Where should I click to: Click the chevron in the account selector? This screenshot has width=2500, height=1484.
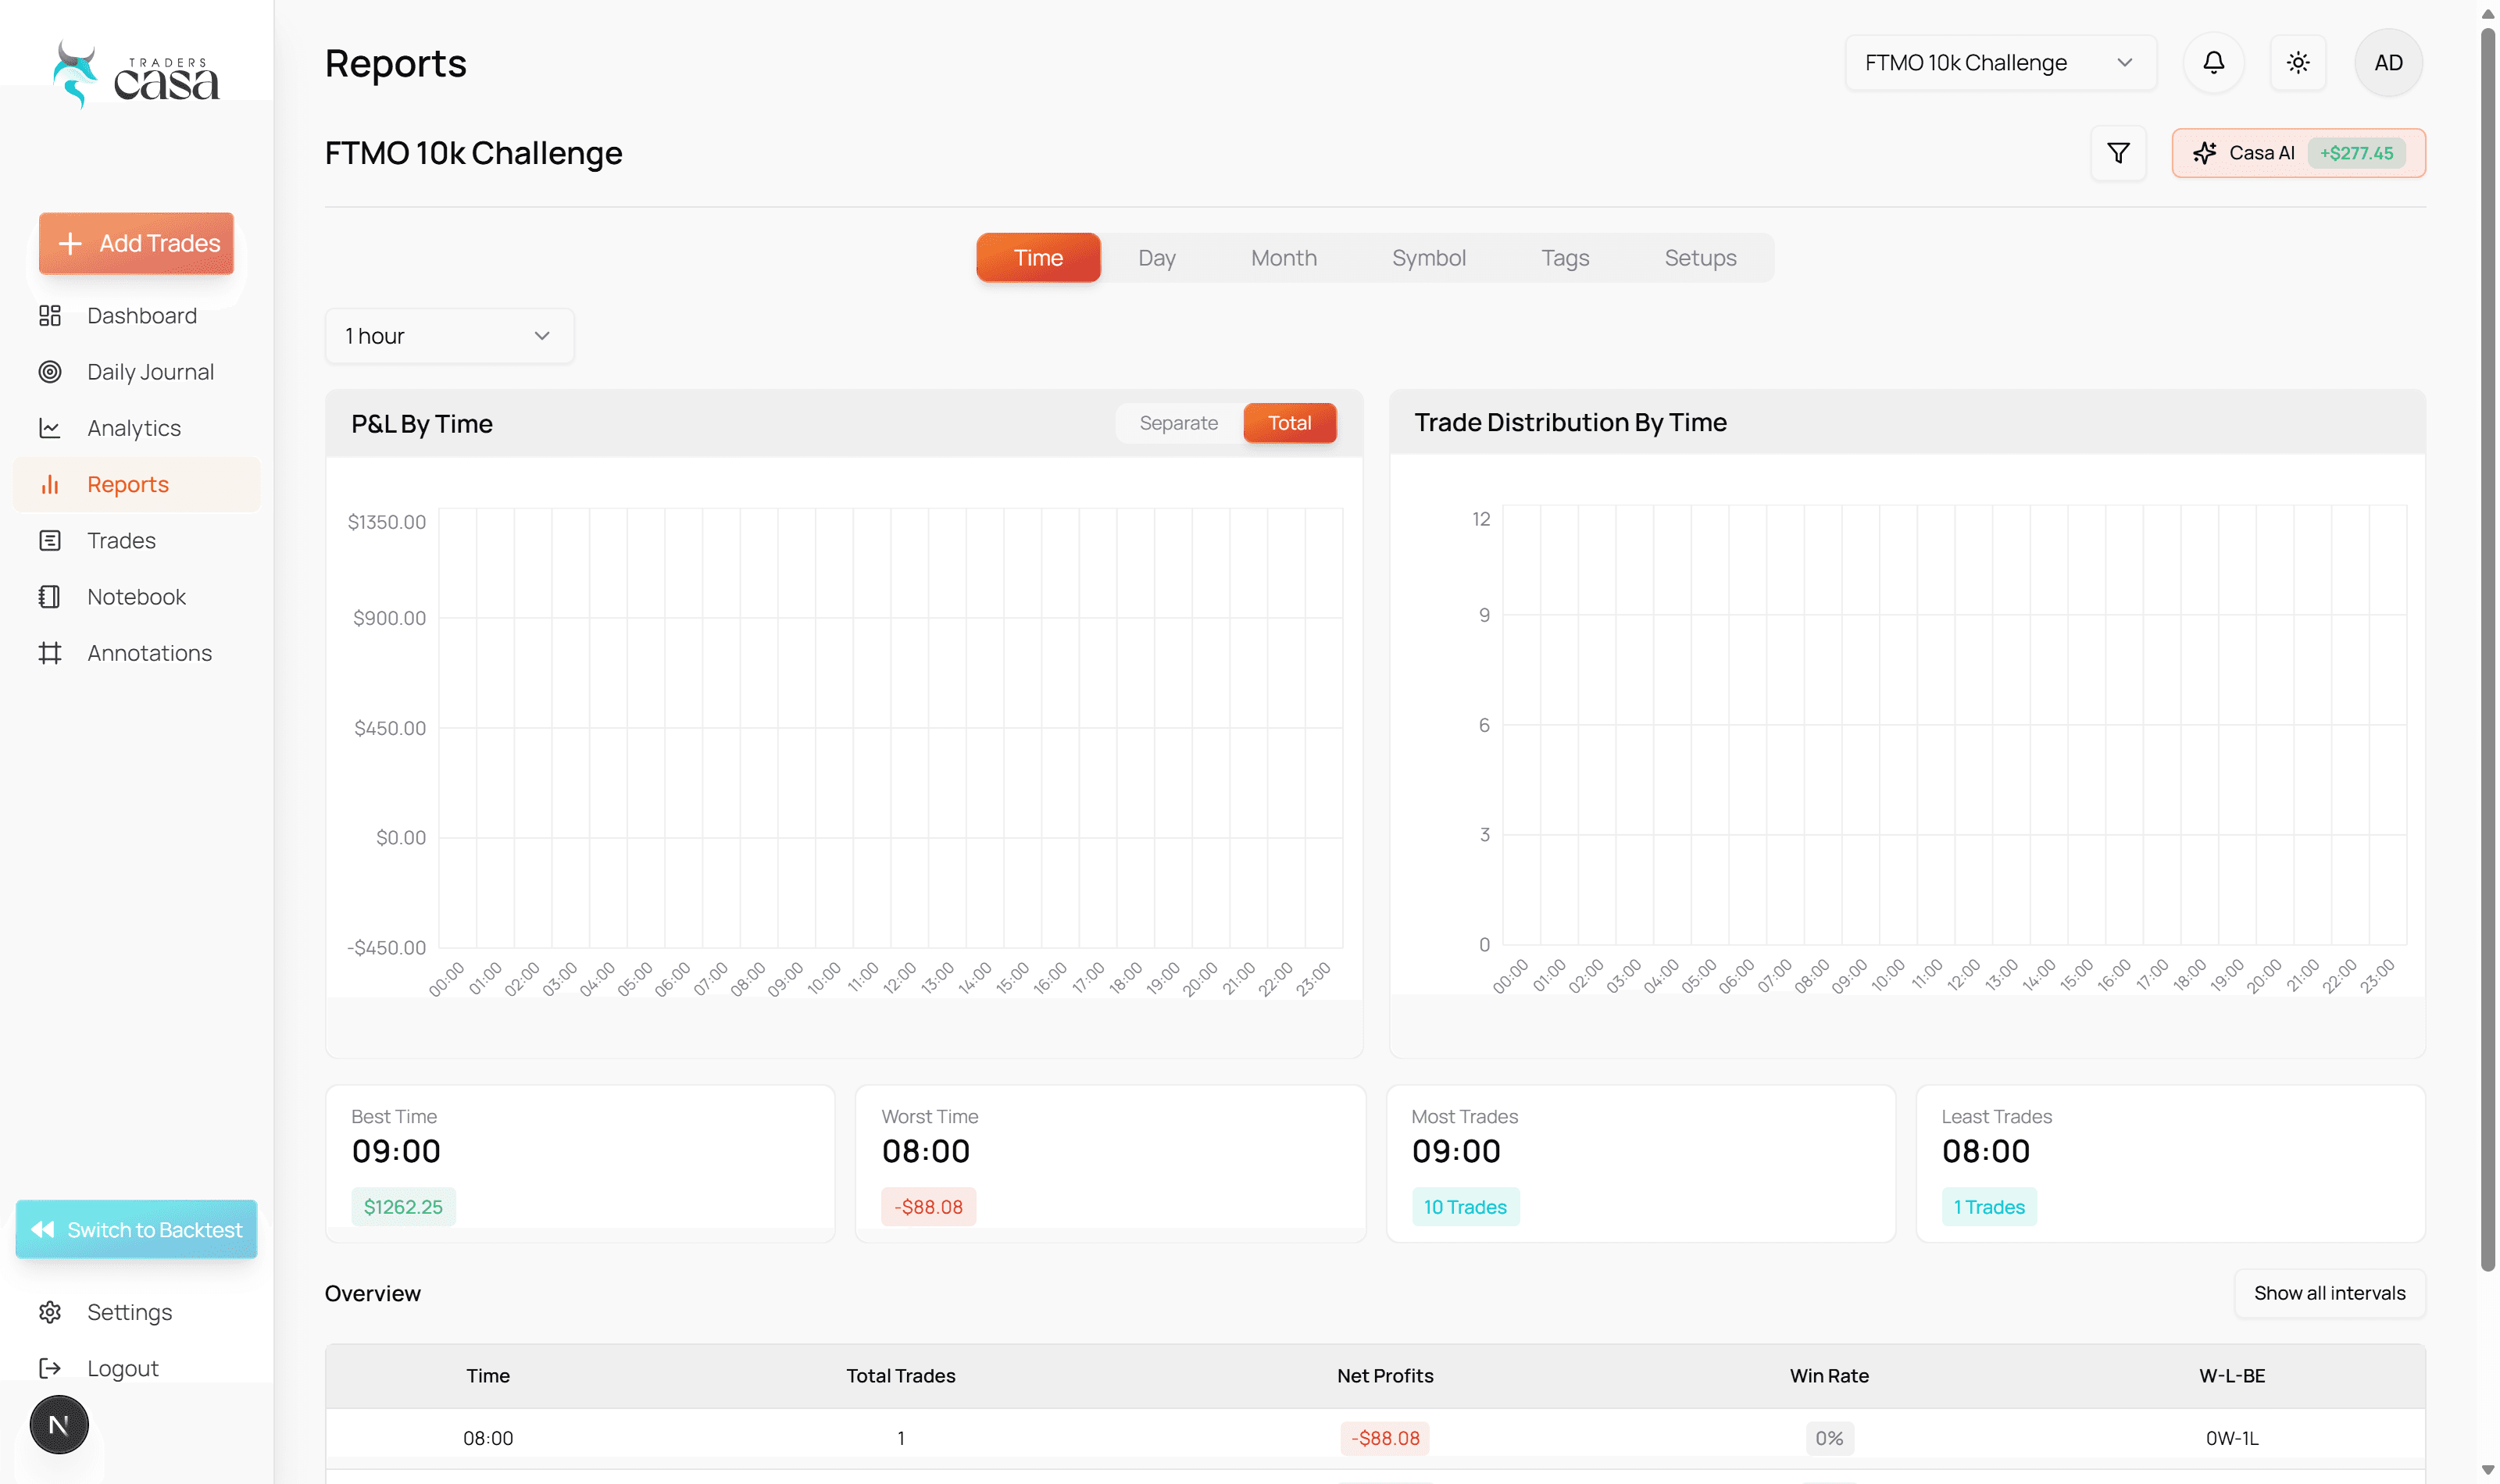click(2124, 62)
